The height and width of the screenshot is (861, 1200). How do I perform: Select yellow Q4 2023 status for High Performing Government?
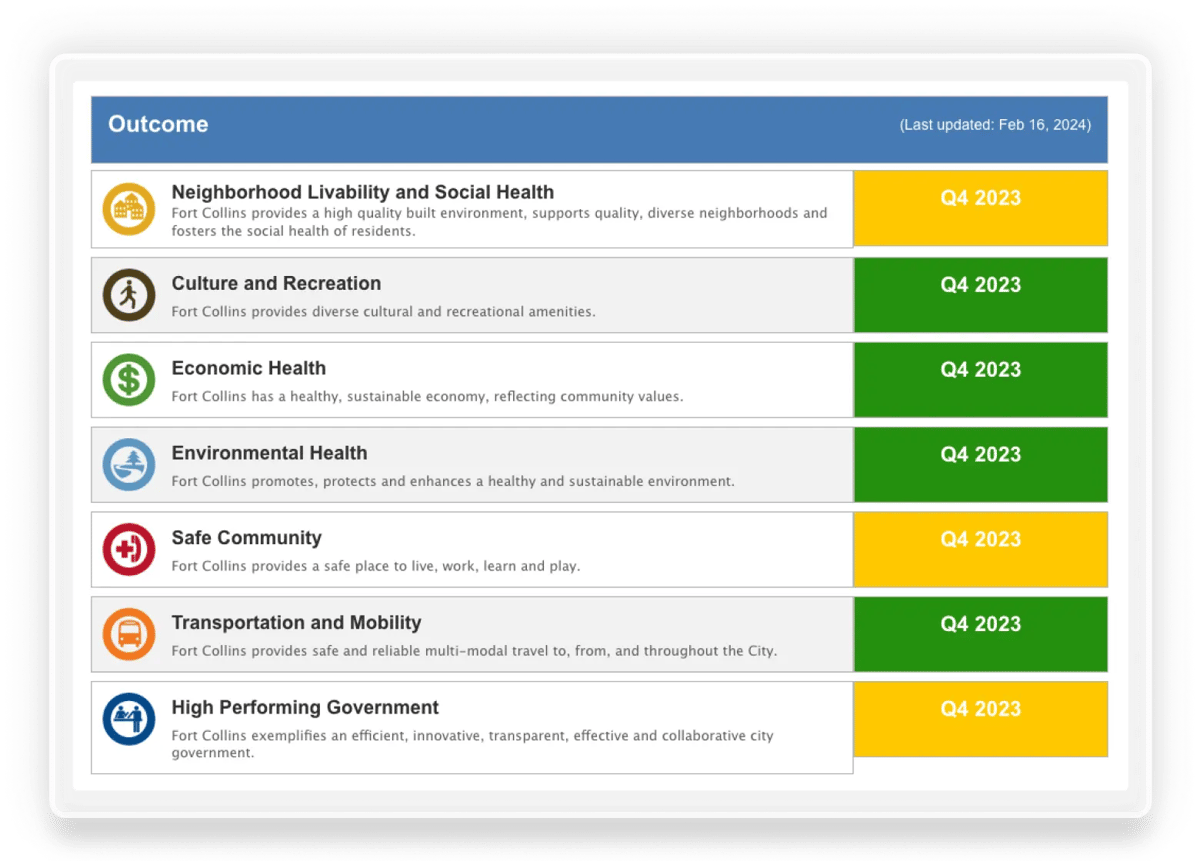tap(980, 720)
